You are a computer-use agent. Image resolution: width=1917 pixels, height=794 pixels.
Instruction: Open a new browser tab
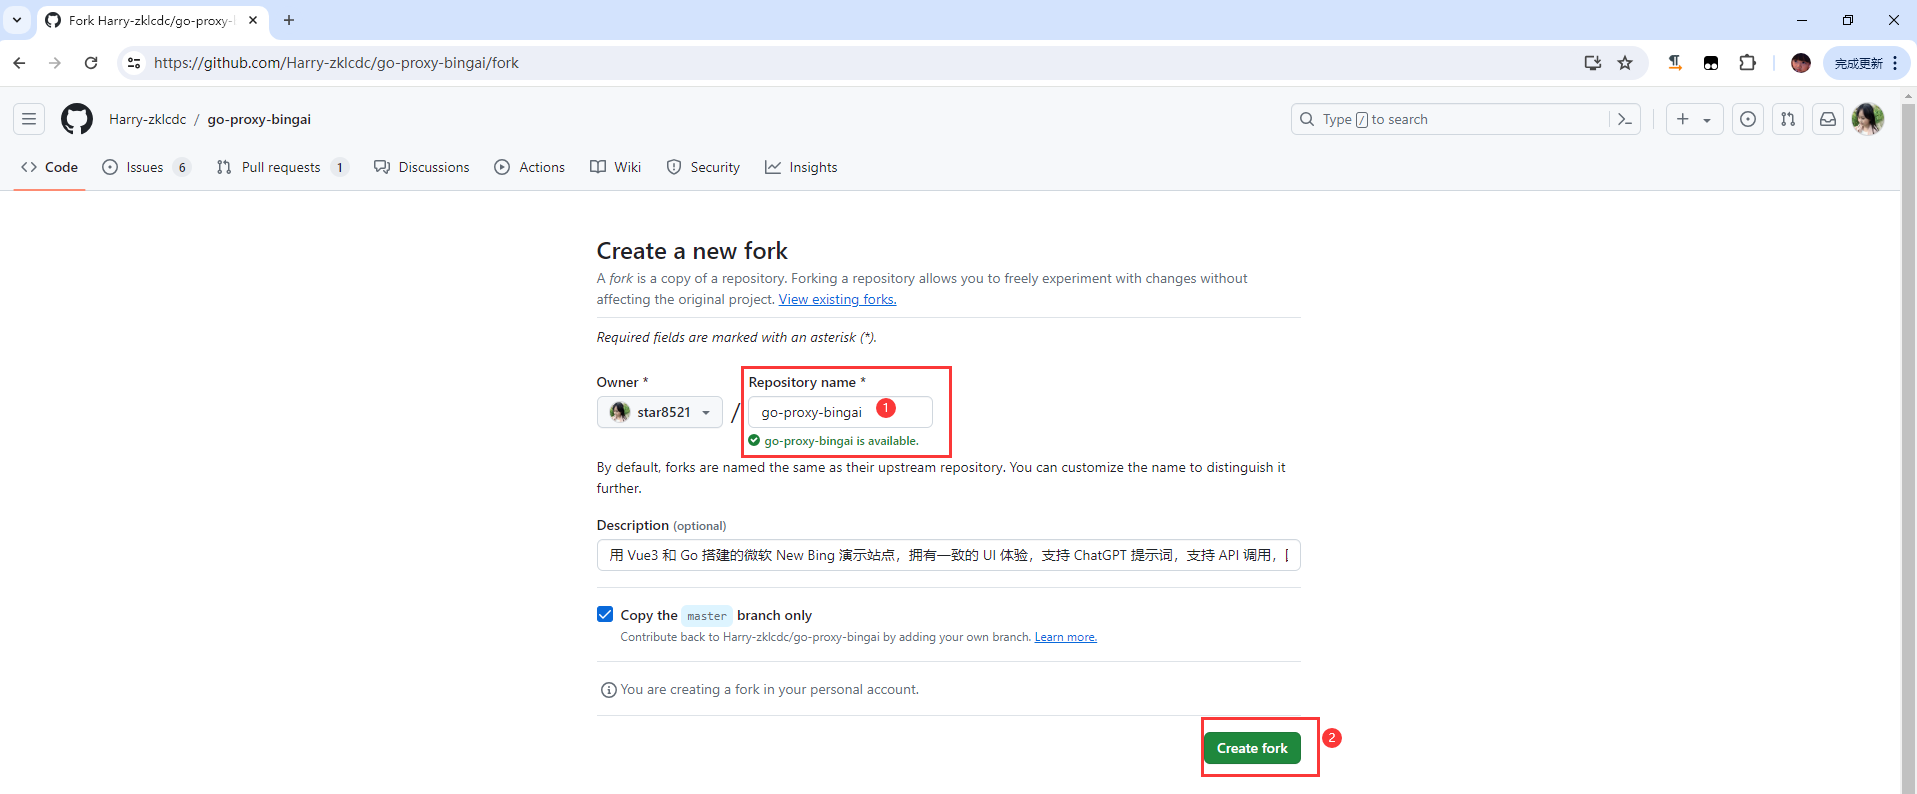point(289,20)
